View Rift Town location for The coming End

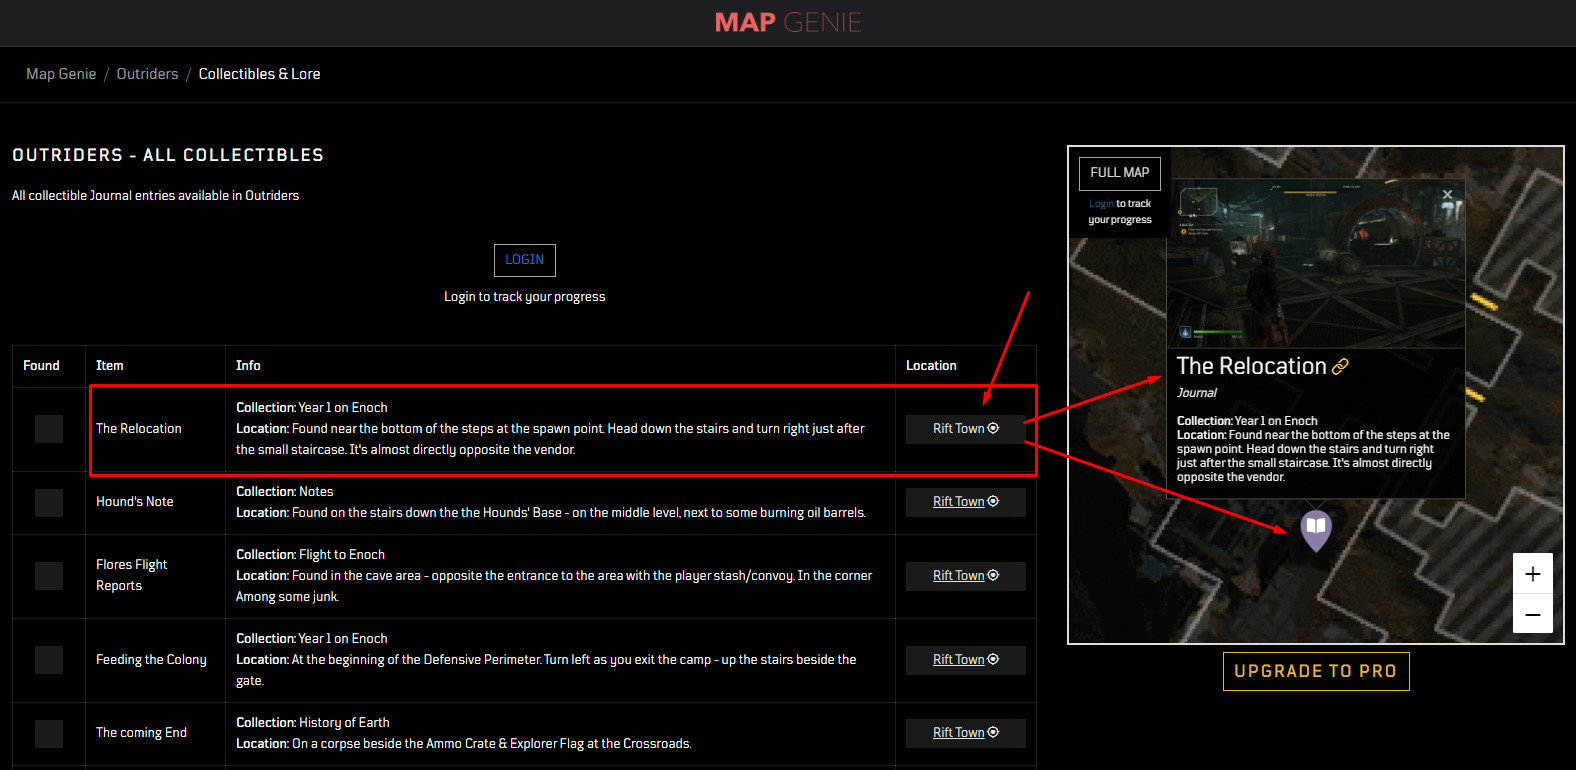tap(966, 733)
